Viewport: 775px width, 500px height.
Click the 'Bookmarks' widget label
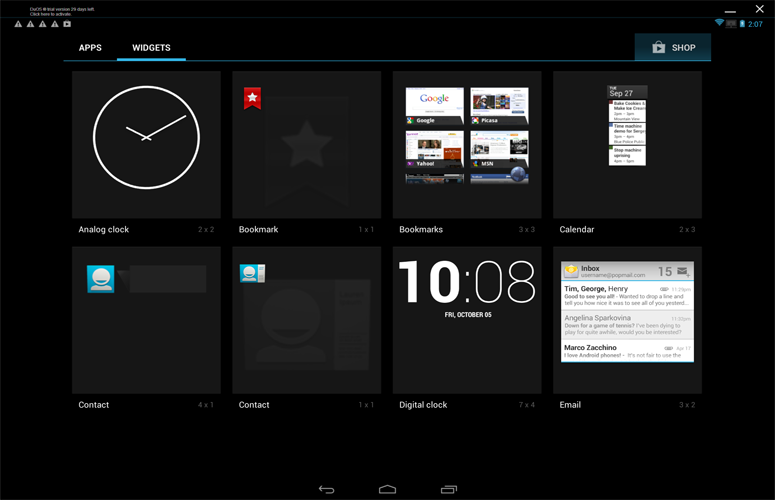pos(421,229)
